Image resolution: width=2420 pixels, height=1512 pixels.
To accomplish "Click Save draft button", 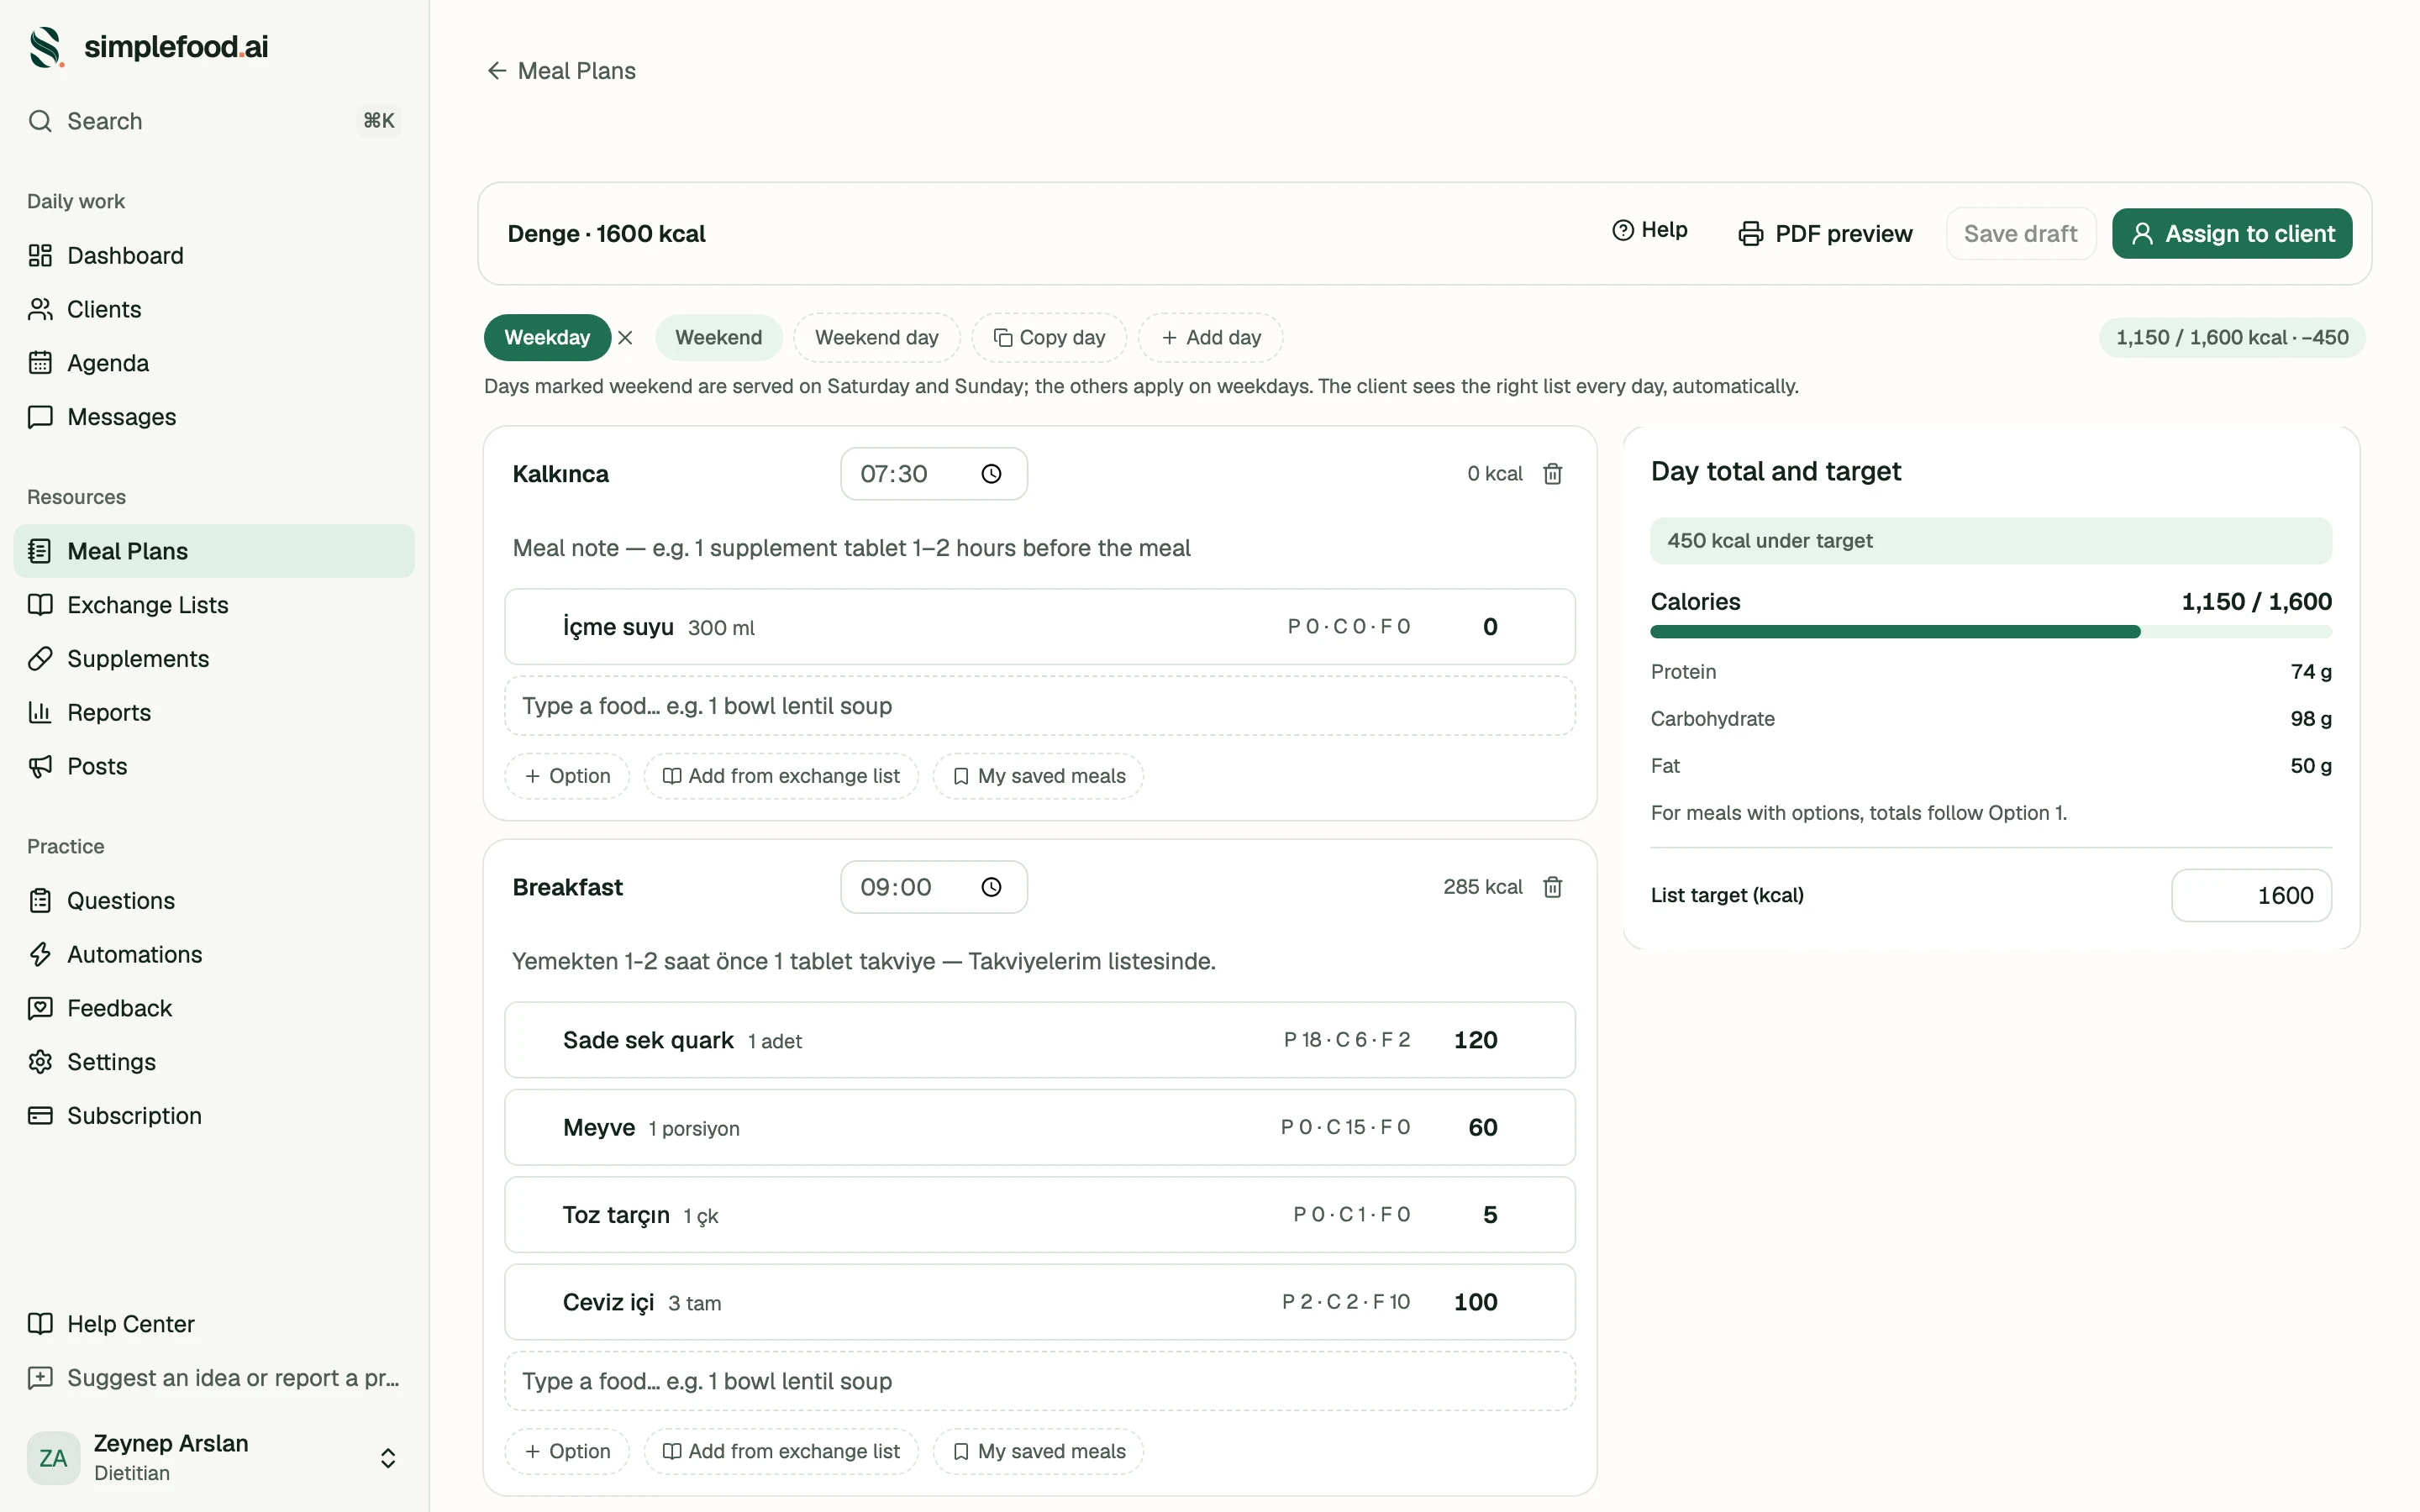I will tap(2020, 234).
